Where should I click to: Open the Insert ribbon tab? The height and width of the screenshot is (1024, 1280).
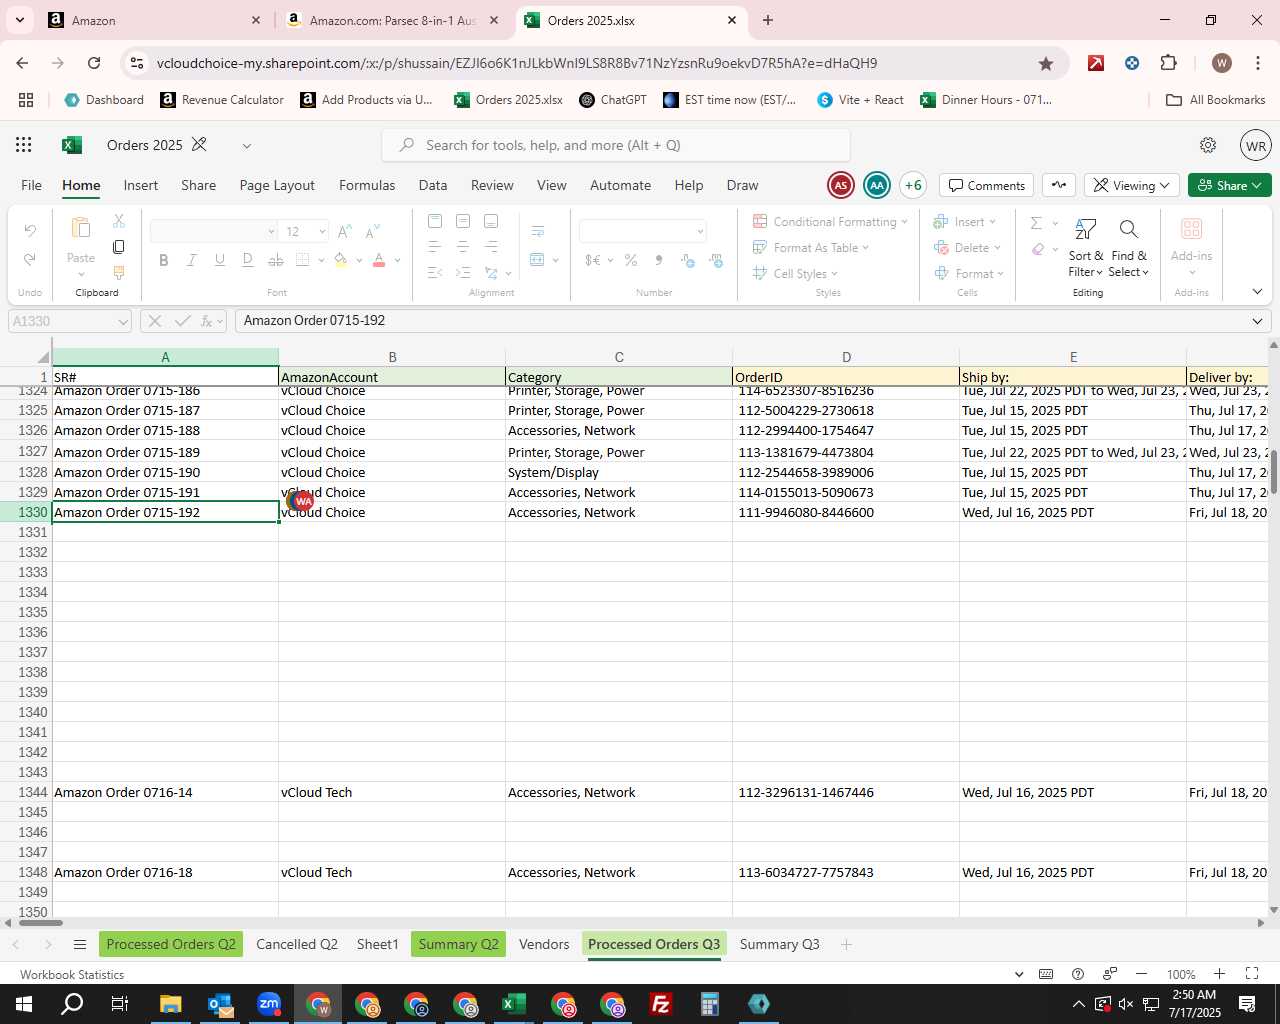(x=141, y=185)
